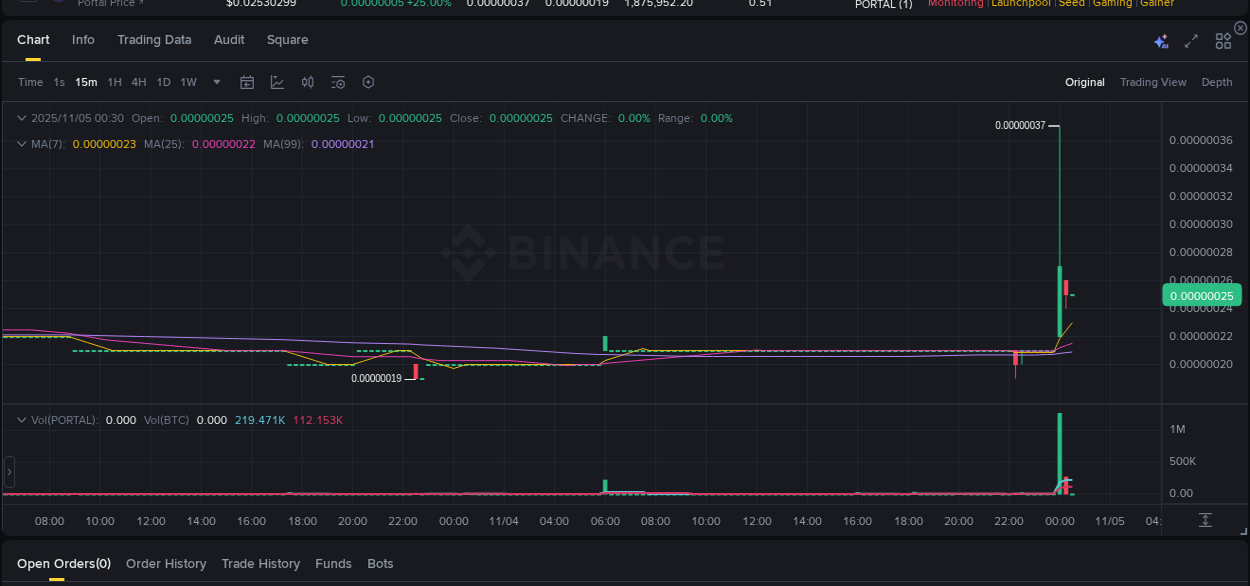Select the 1s timeframe
This screenshot has width=1250, height=586.
(58, 82)
